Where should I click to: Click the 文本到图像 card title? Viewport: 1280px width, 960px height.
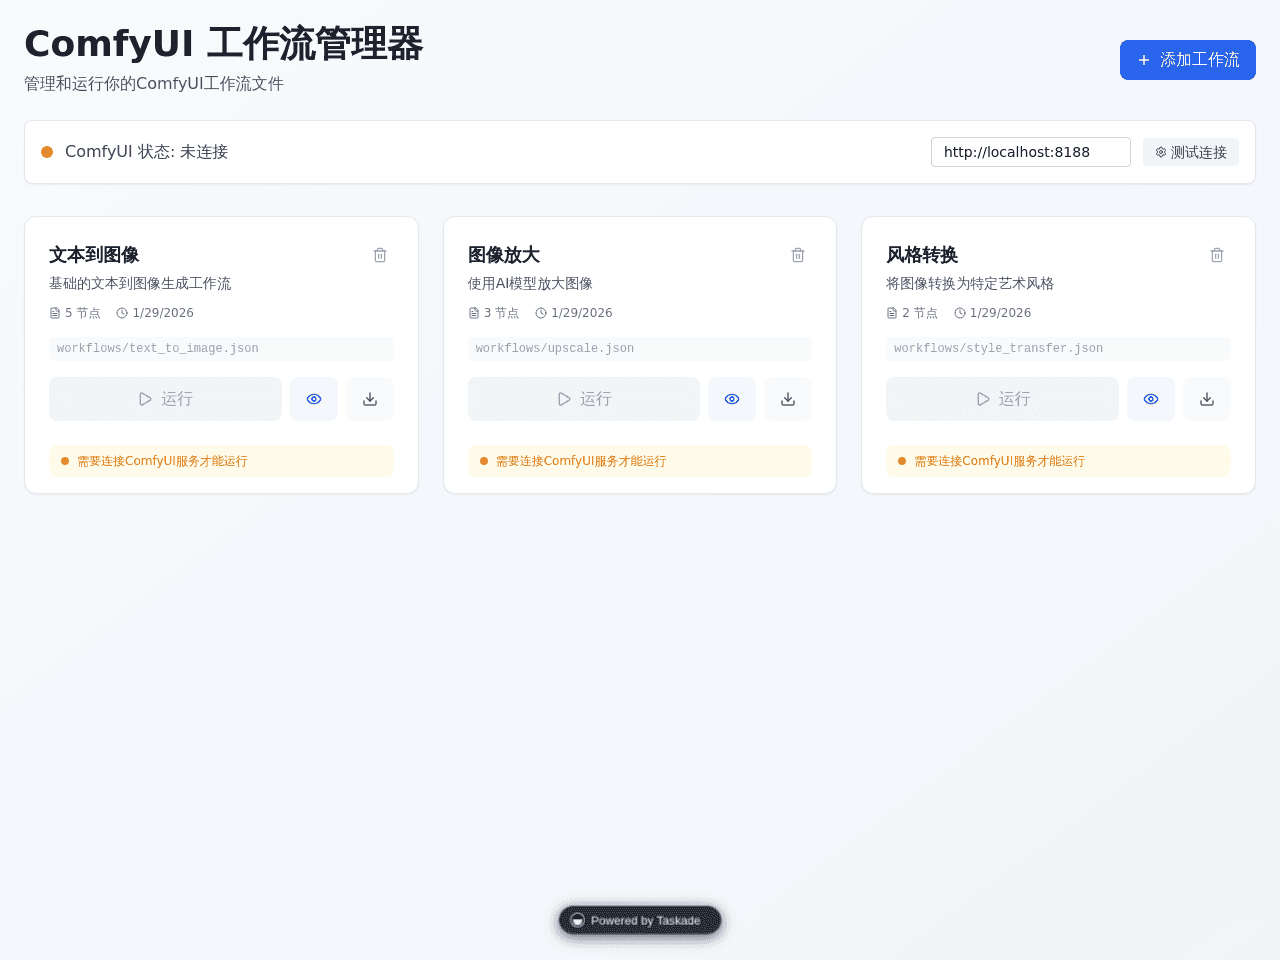(94, 255)
